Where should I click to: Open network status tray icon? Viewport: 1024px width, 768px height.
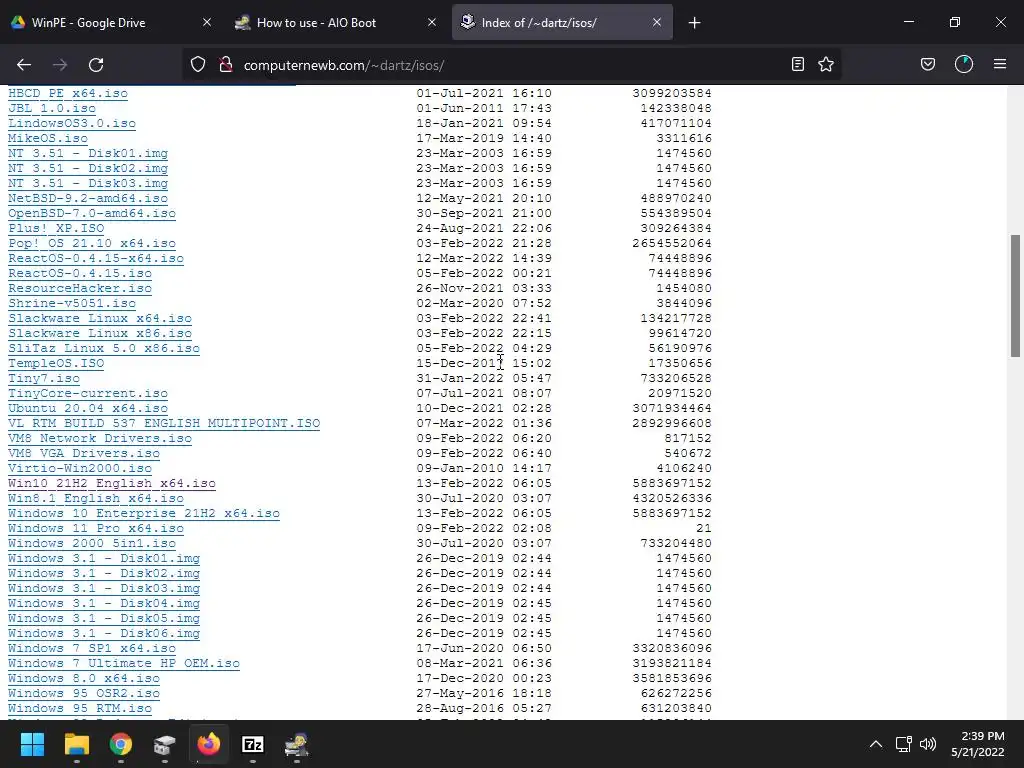pos(904,744)
